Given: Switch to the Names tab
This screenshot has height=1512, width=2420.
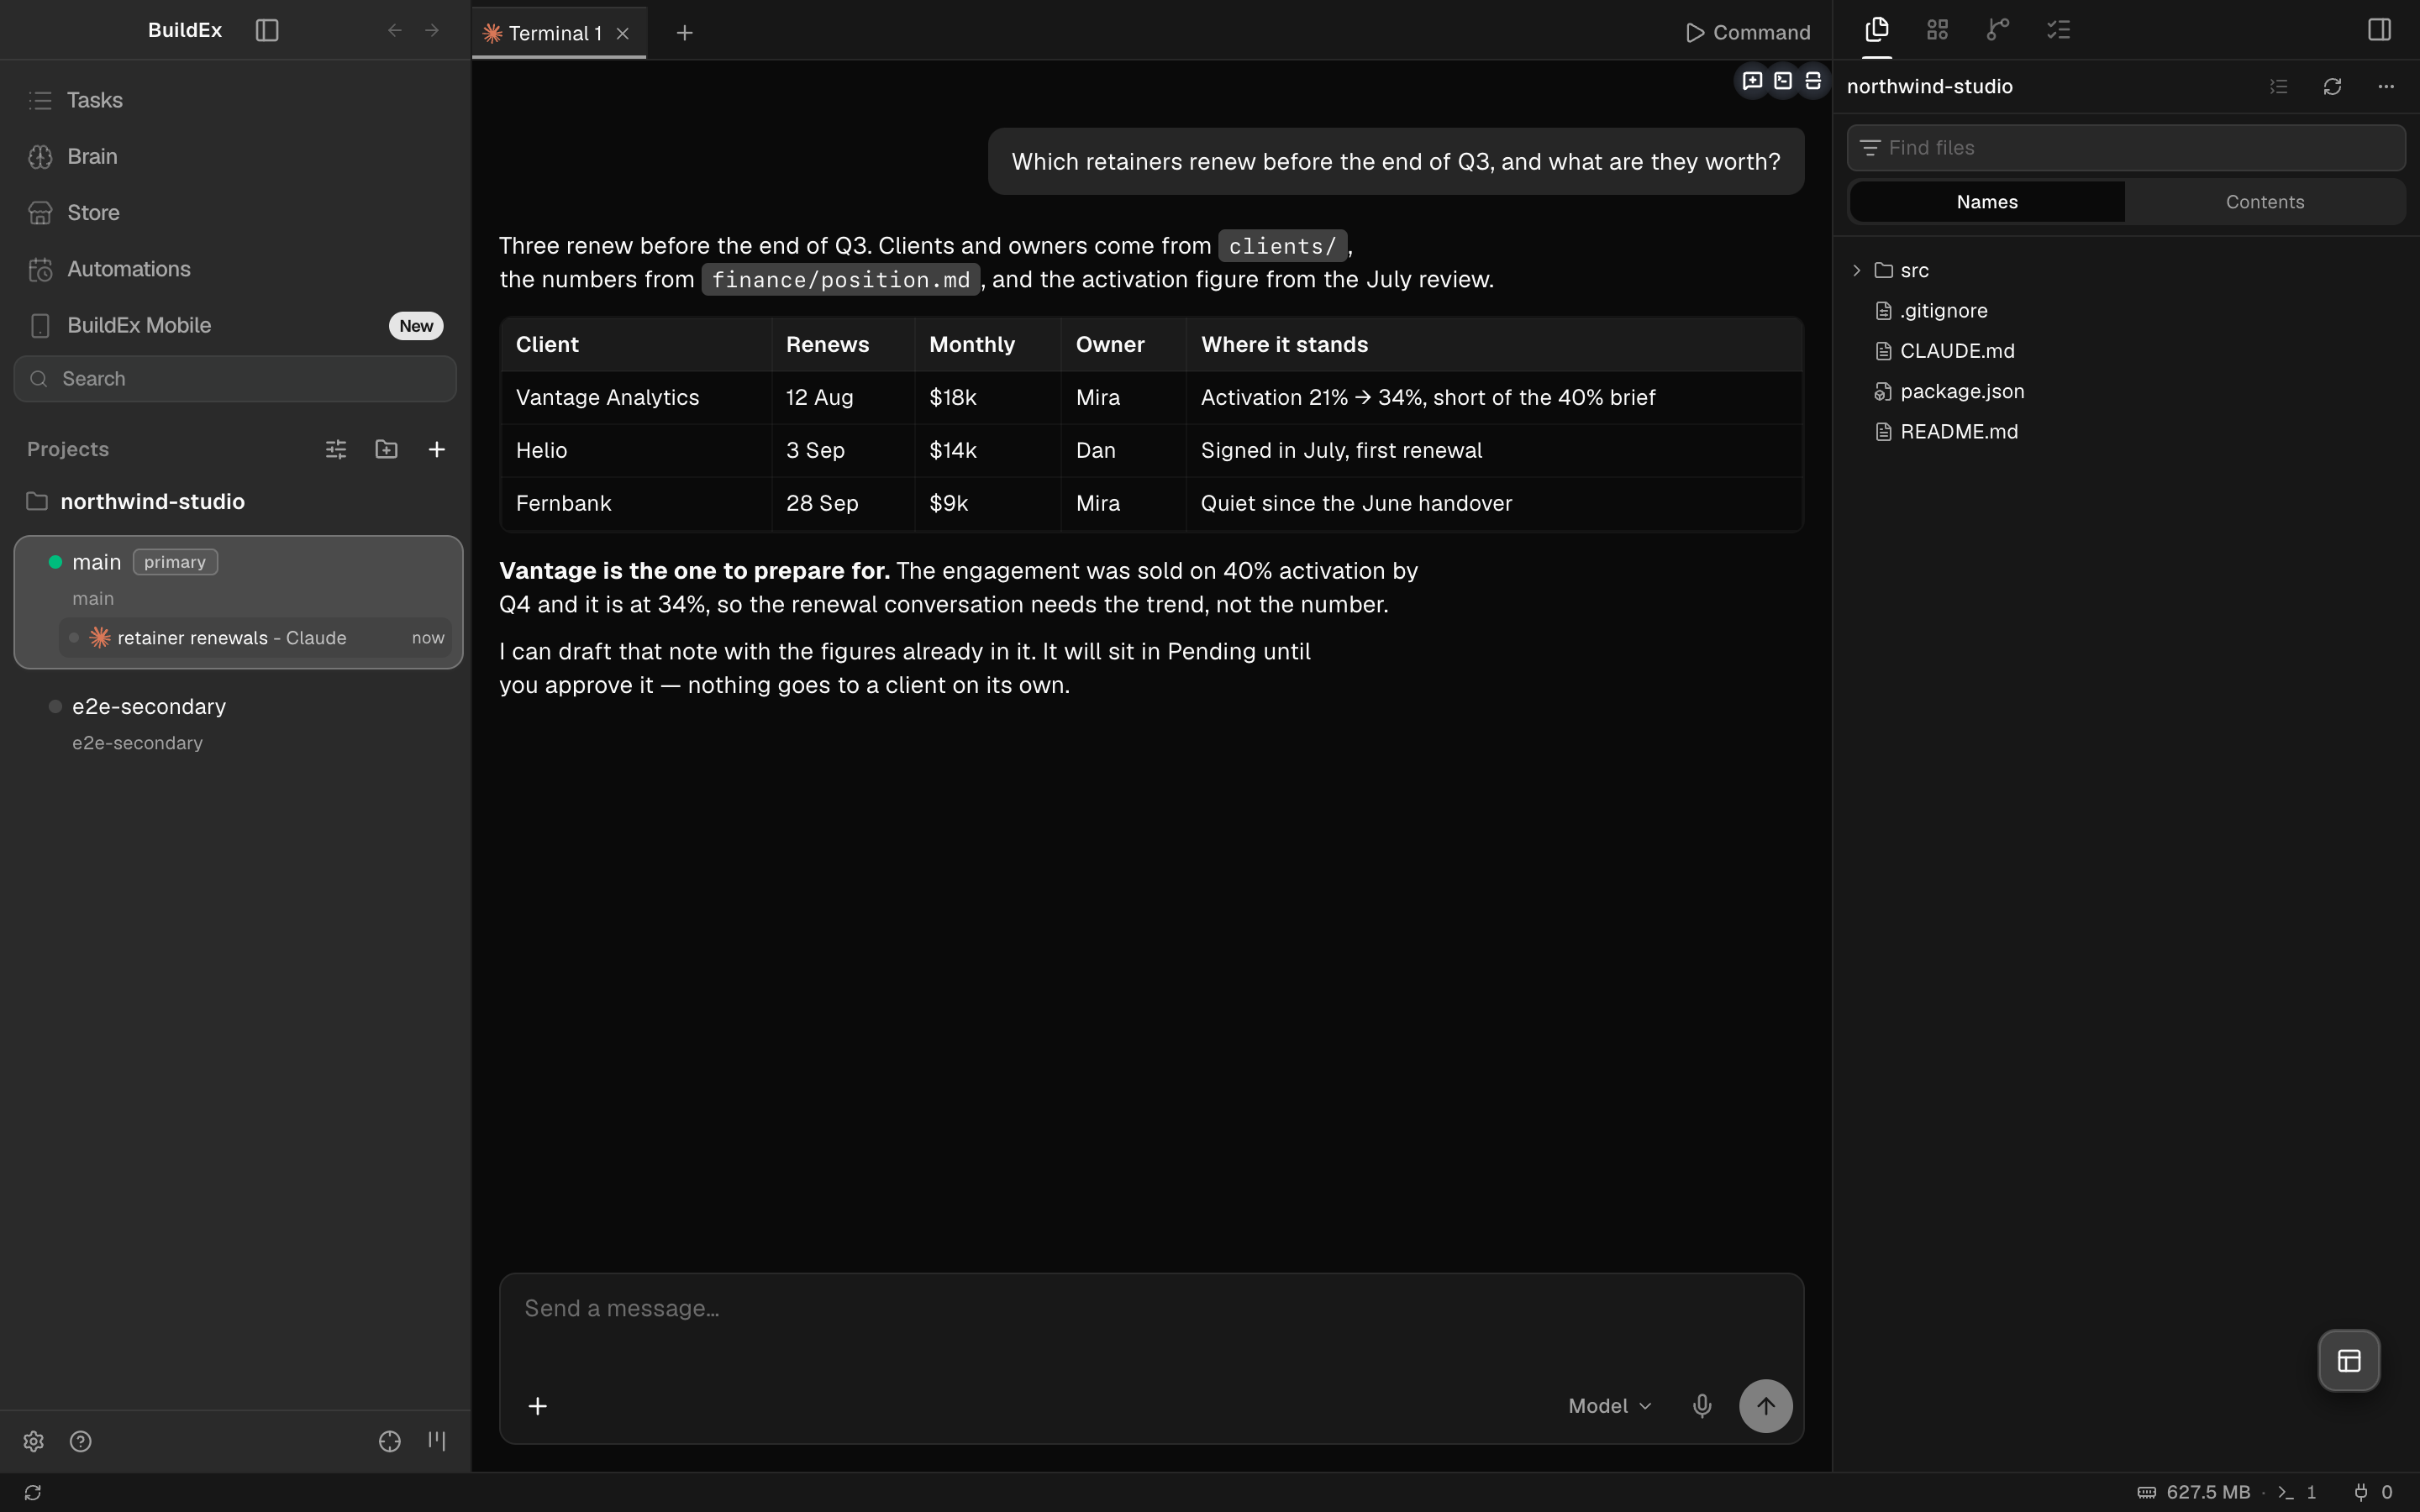Looking at the screenshot, I should [1987, 202].
